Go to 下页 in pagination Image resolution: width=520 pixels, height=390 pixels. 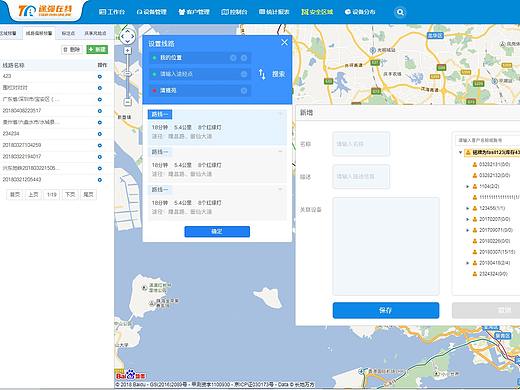click(x=70, y=194)
